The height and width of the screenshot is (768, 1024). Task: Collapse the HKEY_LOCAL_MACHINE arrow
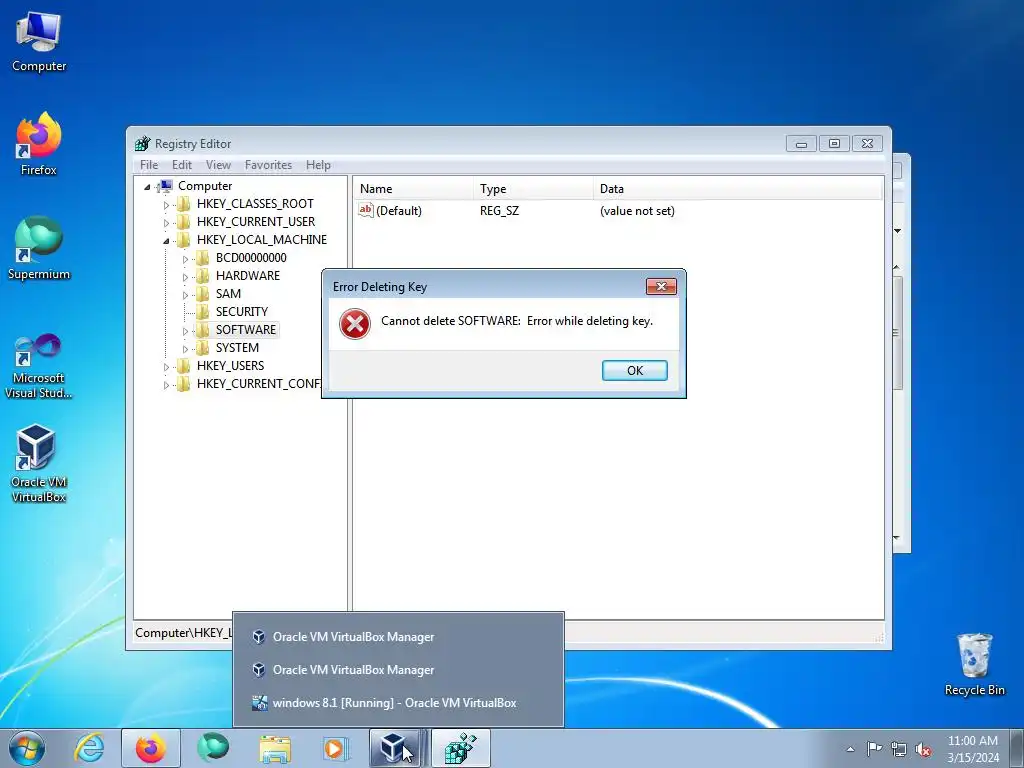[167, 240]
